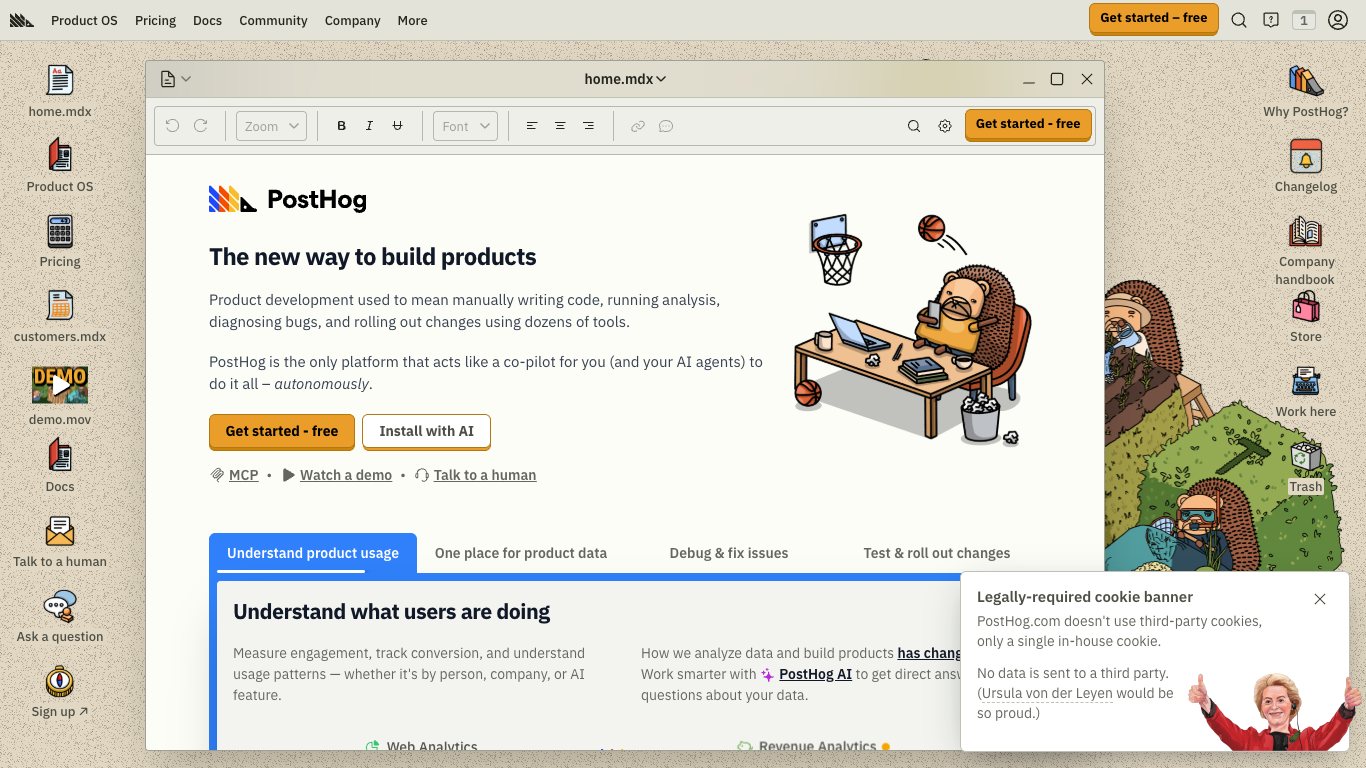Add a comment using toolbar icon
The image size is (1366, 768).
click(666, 126)
